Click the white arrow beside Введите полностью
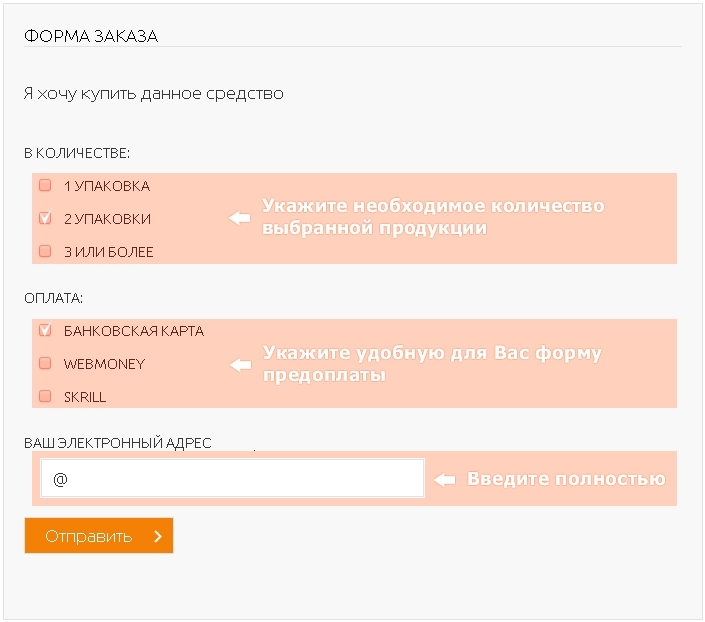This screenshot has width=705, height=622. 445,479
